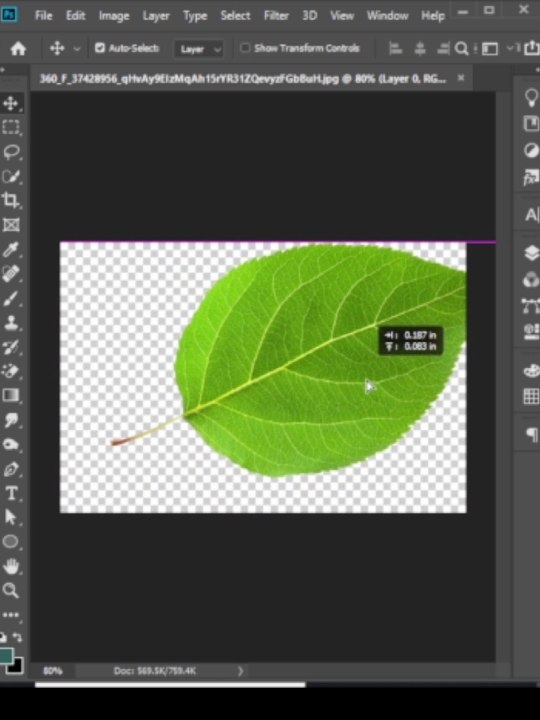
Task: Open the Layer menu
Action: tap(156, 16)
